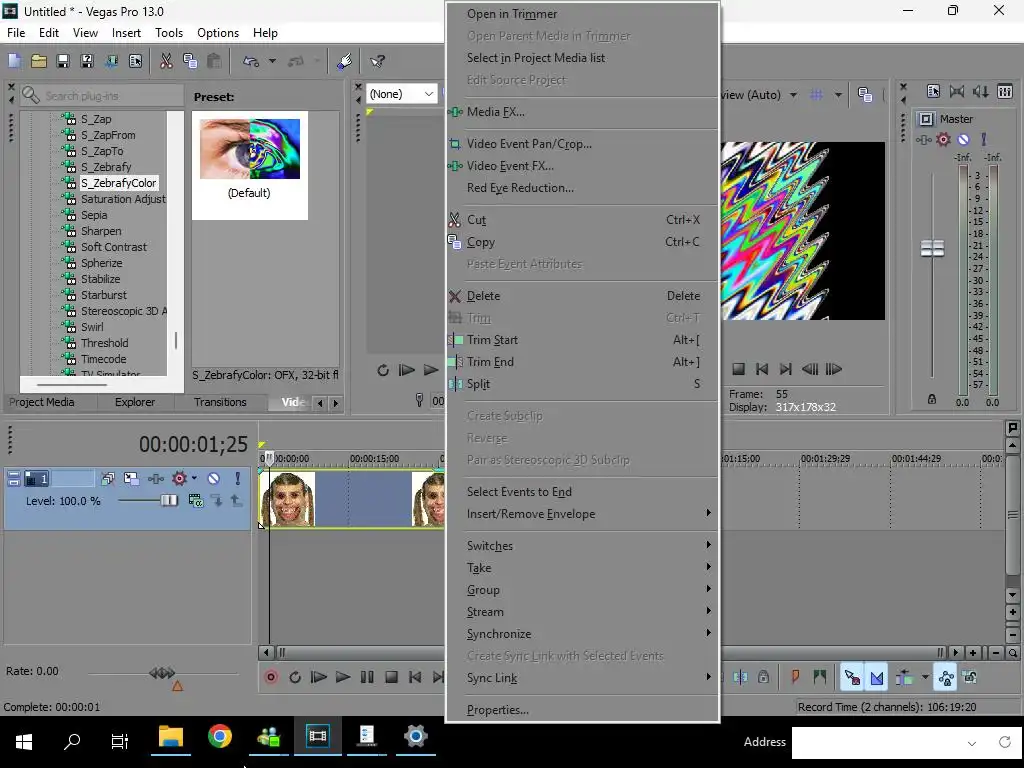Click Stop in the timeline transport bar
The width and height of the screenshot is (1024, 768).
391,677
